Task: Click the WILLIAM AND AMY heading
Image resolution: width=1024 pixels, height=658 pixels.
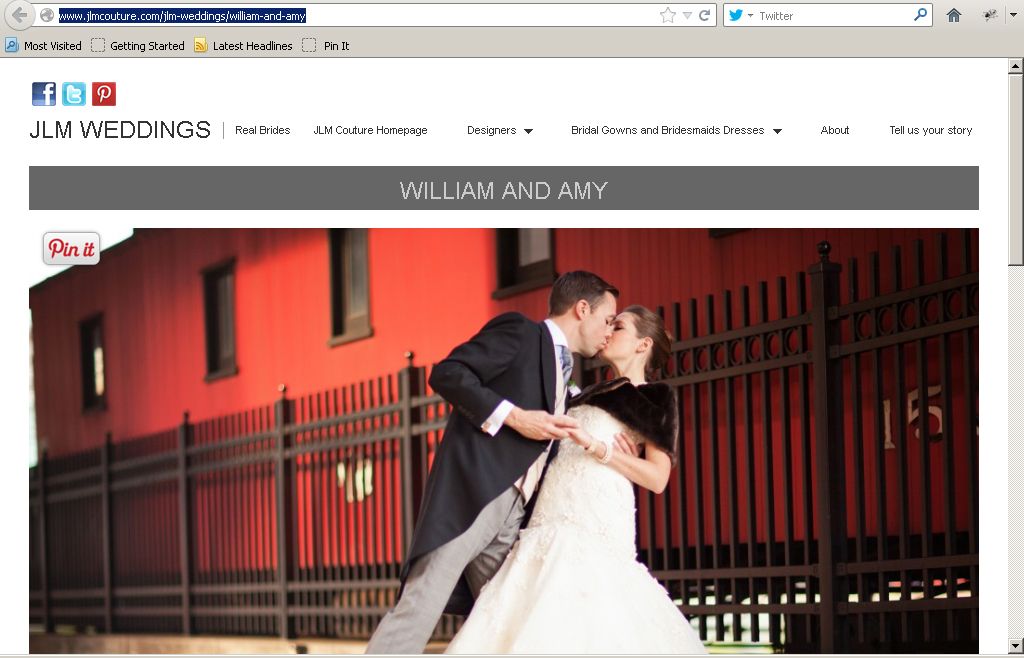Action: (x=504, y=190)
